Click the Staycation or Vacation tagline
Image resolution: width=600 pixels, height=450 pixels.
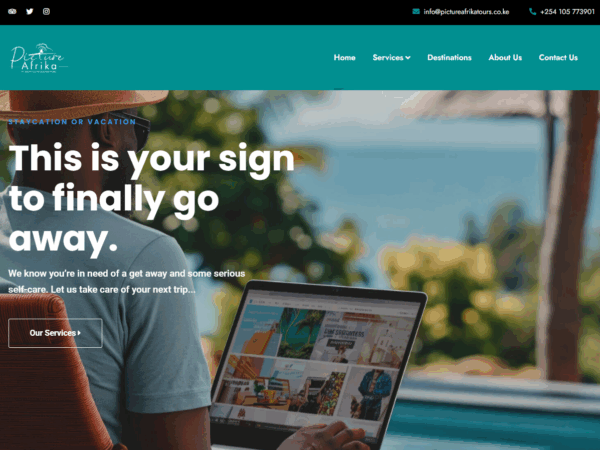[x=72, y=122]
